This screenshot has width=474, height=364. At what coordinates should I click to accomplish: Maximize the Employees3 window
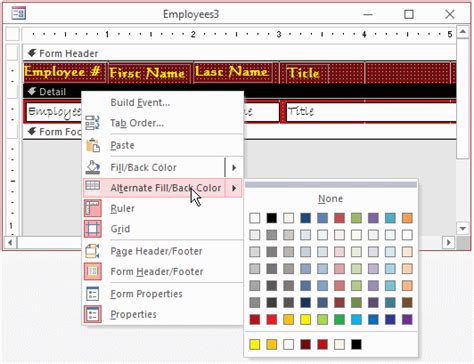[x=409, y=14]
